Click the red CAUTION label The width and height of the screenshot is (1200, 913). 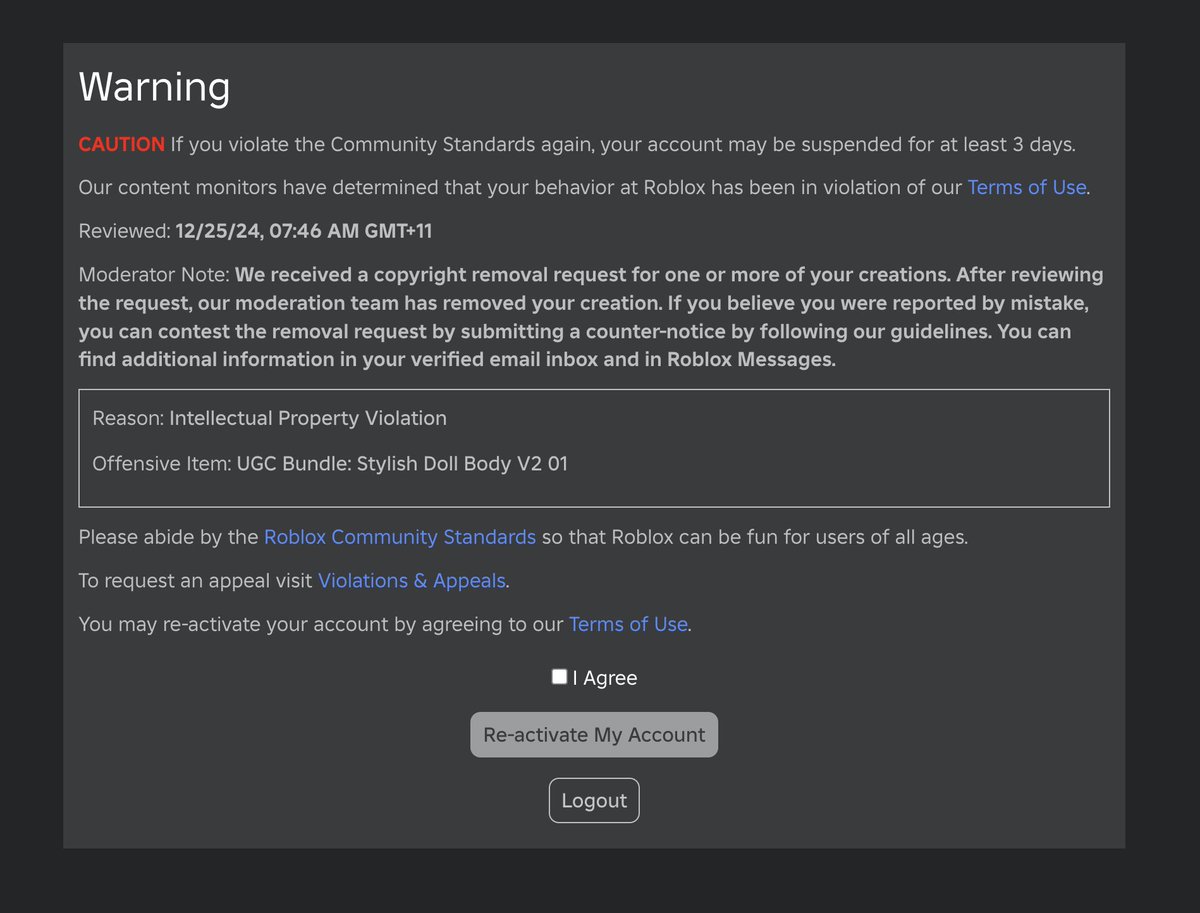122,144
